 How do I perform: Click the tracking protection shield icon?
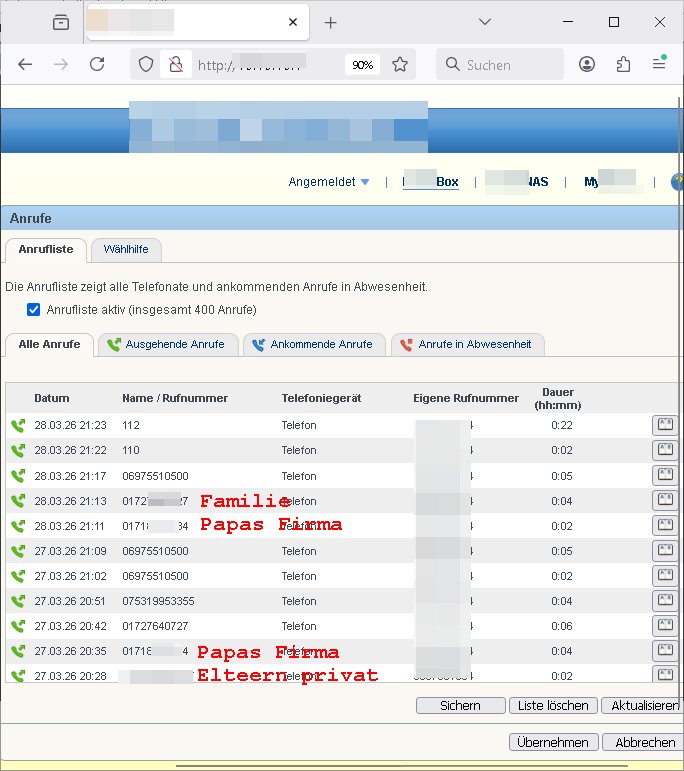(146, 64)
